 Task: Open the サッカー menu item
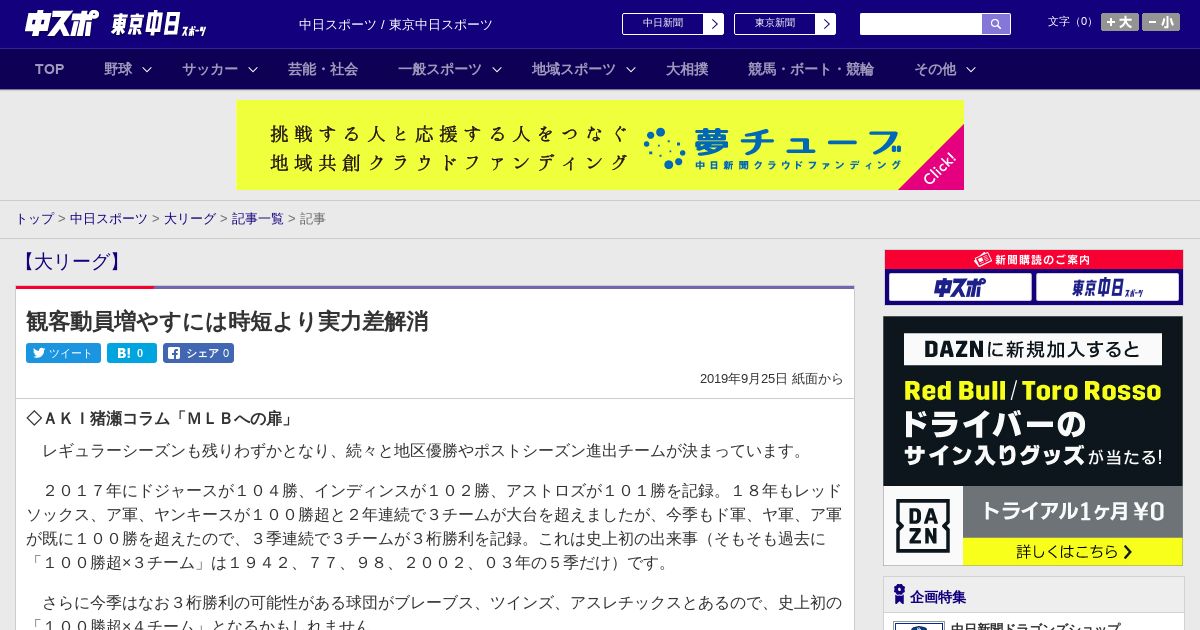point(210,69)
